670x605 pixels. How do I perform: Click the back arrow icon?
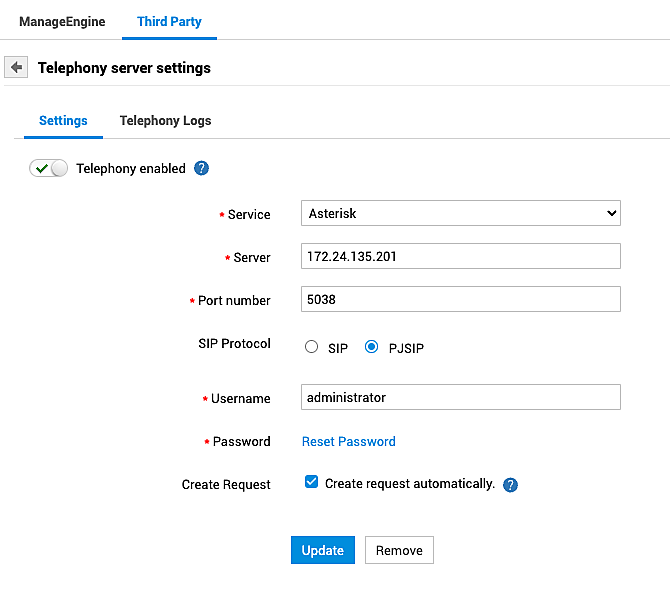[x=16, y=68]
